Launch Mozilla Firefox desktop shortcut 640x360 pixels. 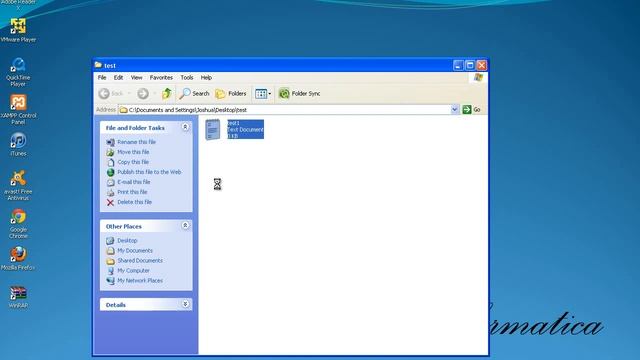pos(18,259)
